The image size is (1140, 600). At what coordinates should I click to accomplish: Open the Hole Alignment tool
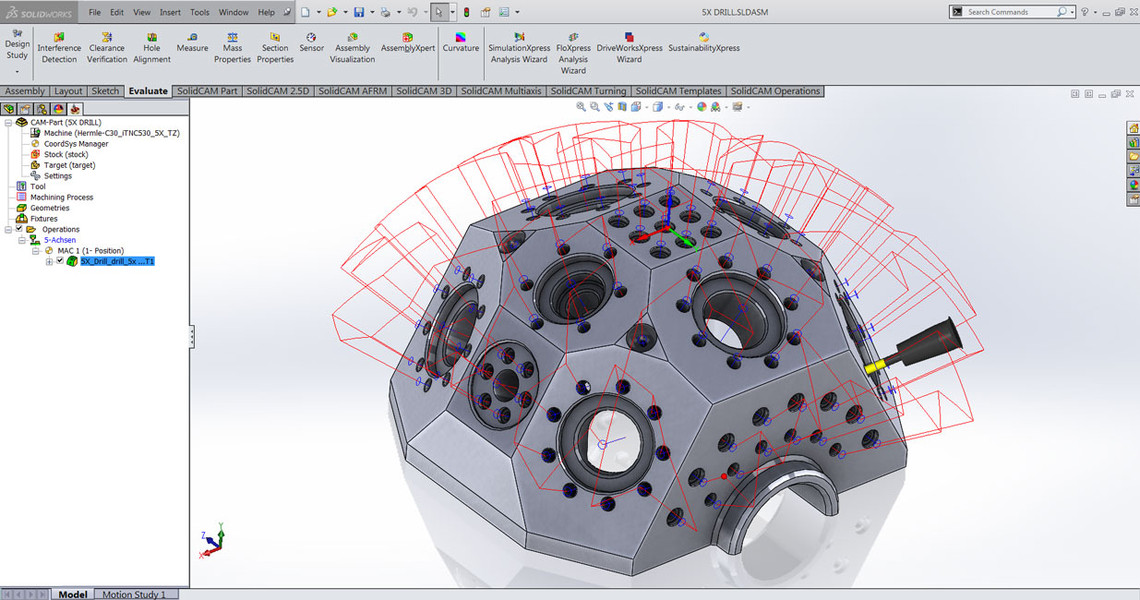point(151,37)
